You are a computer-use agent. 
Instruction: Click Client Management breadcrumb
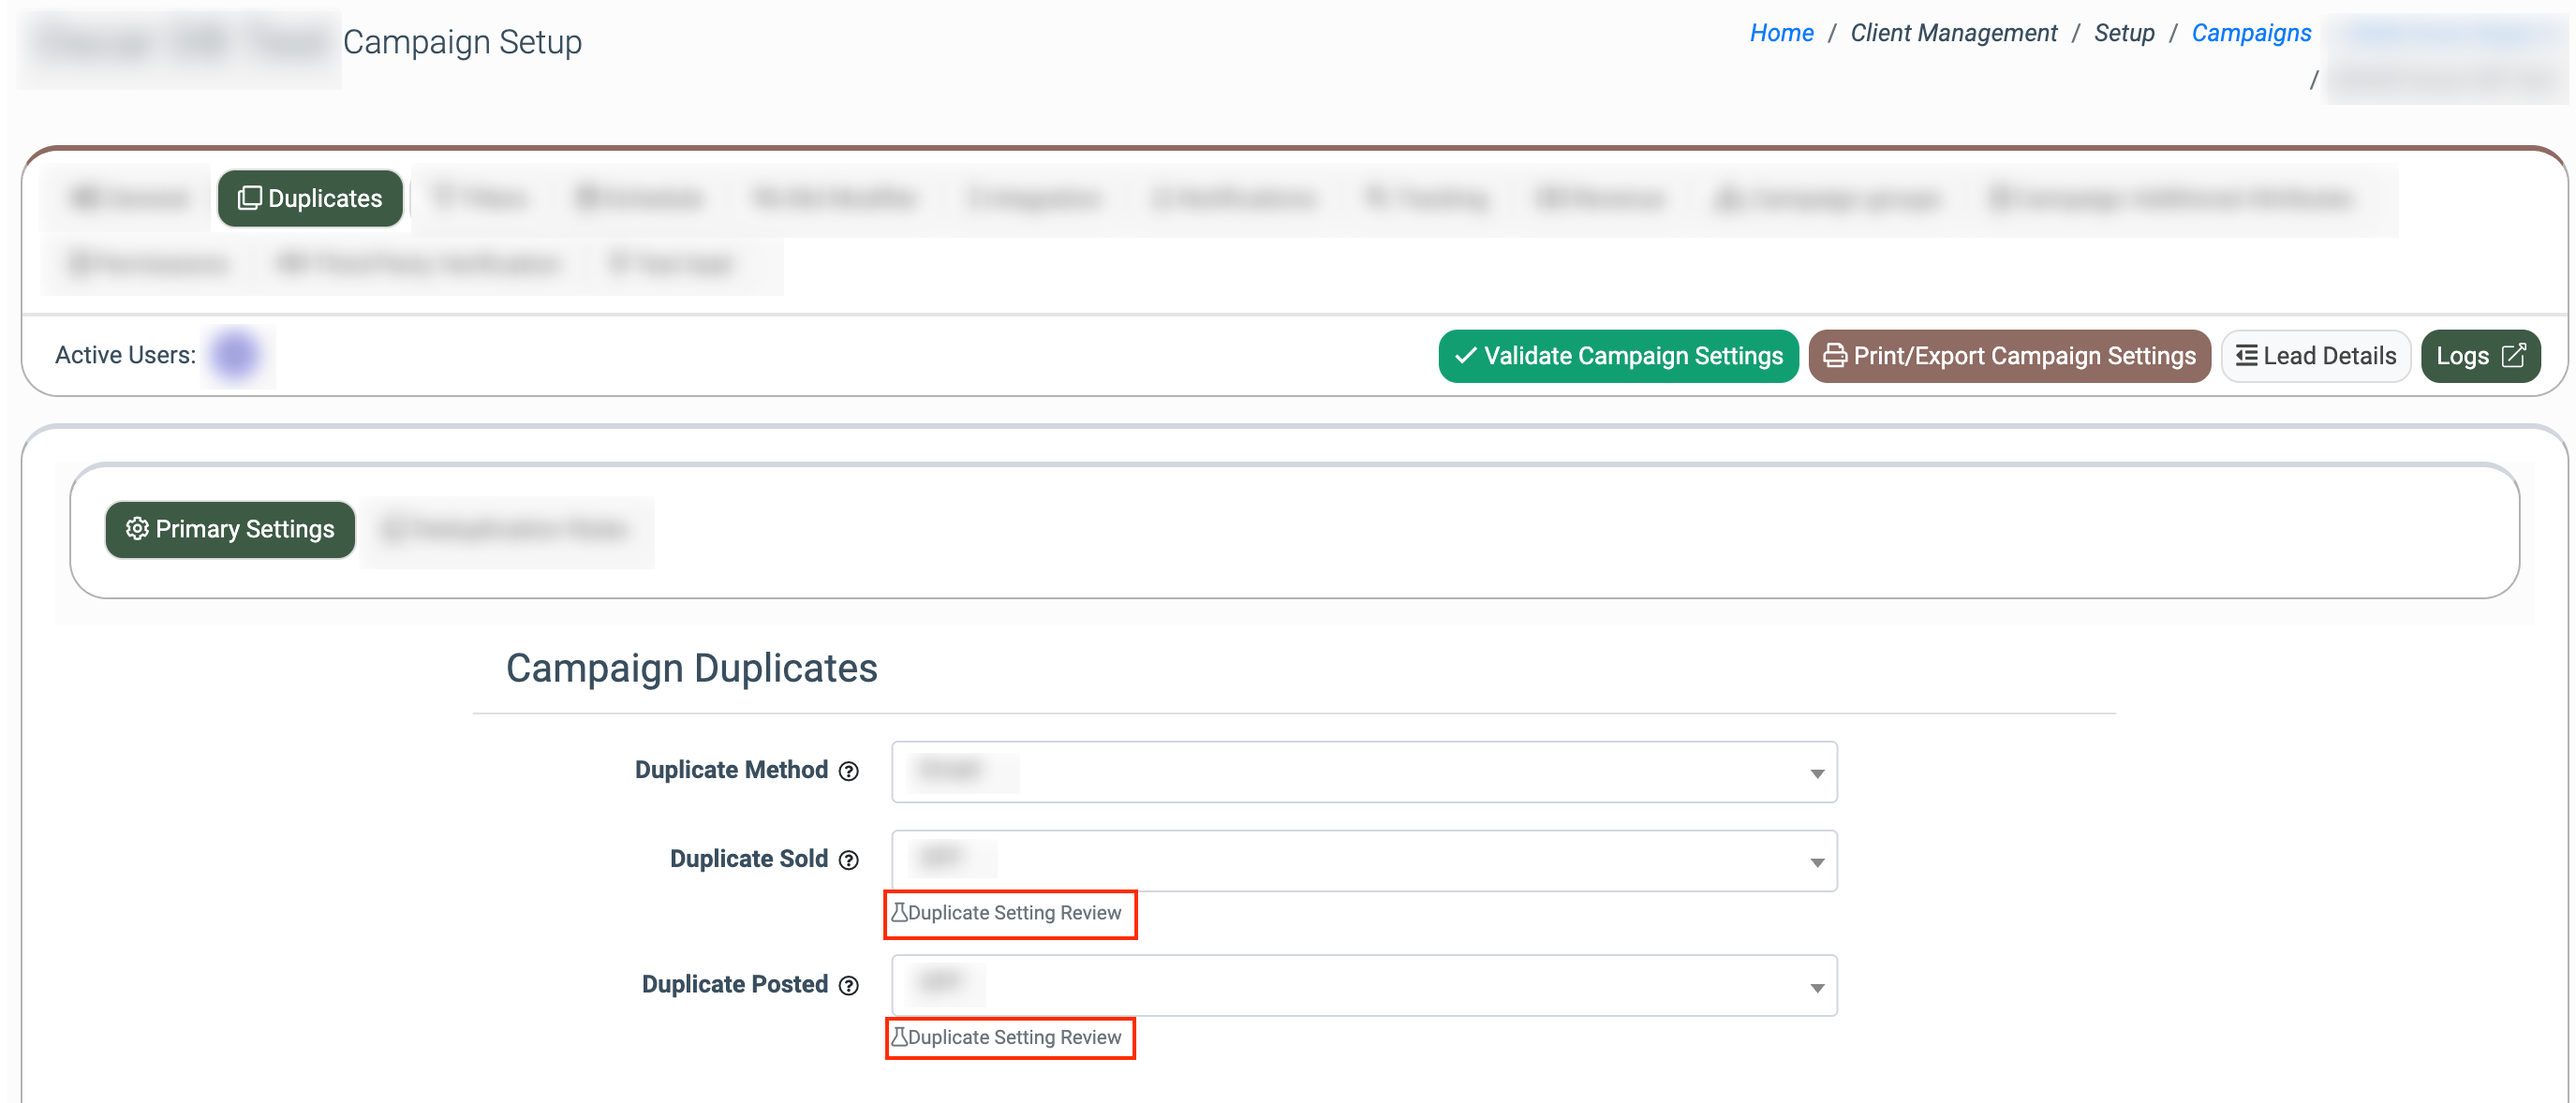tap(1953, 33)
